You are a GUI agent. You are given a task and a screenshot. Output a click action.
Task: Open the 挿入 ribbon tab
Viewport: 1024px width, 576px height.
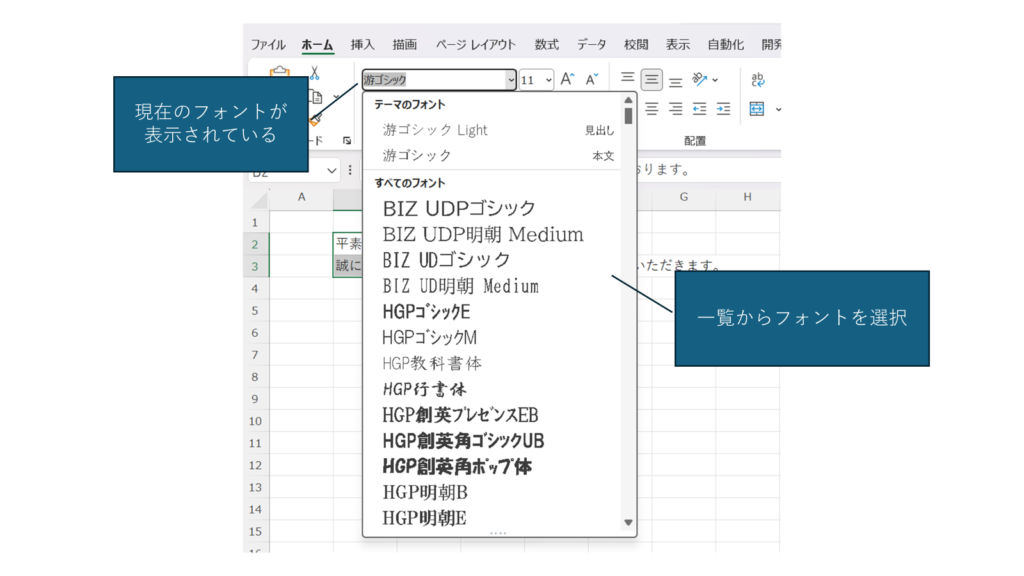[362, 44]
